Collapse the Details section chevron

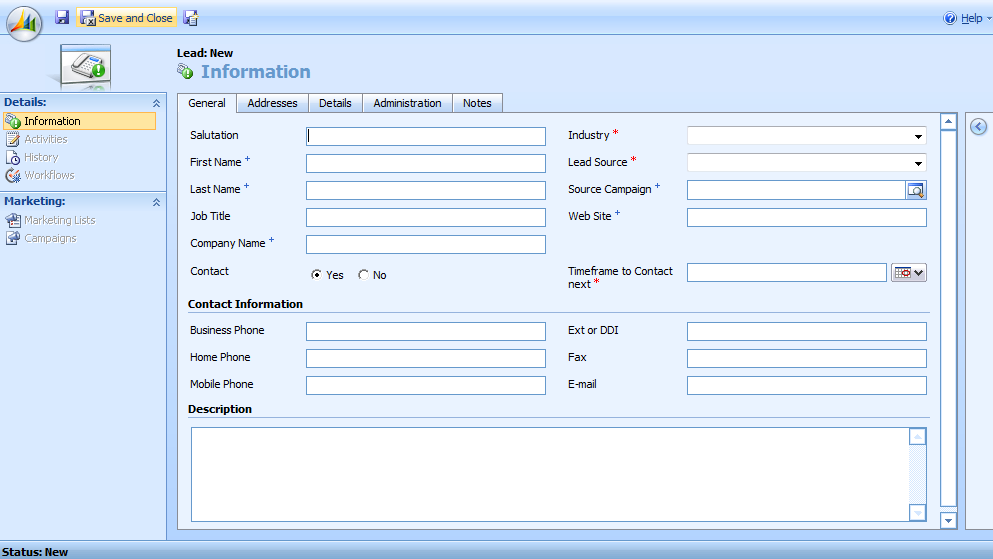(156, 103)
